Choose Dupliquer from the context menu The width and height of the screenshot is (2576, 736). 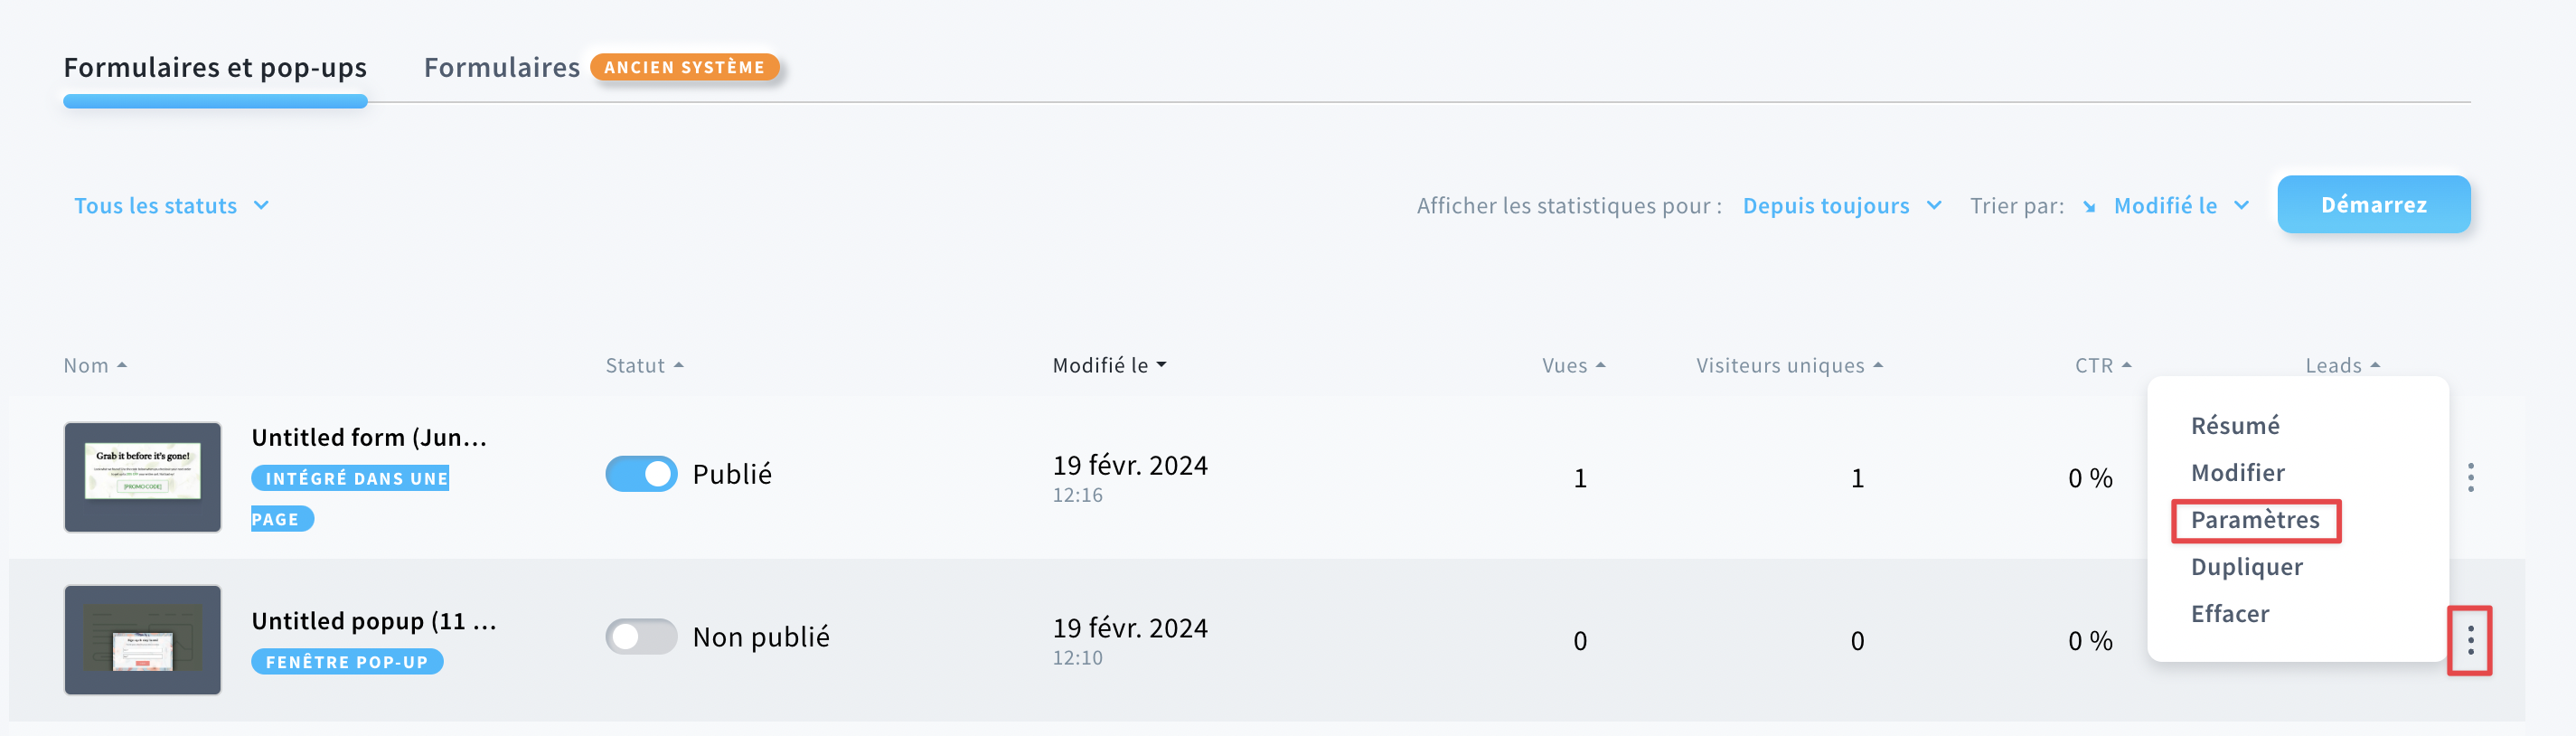click(2246, 567)
